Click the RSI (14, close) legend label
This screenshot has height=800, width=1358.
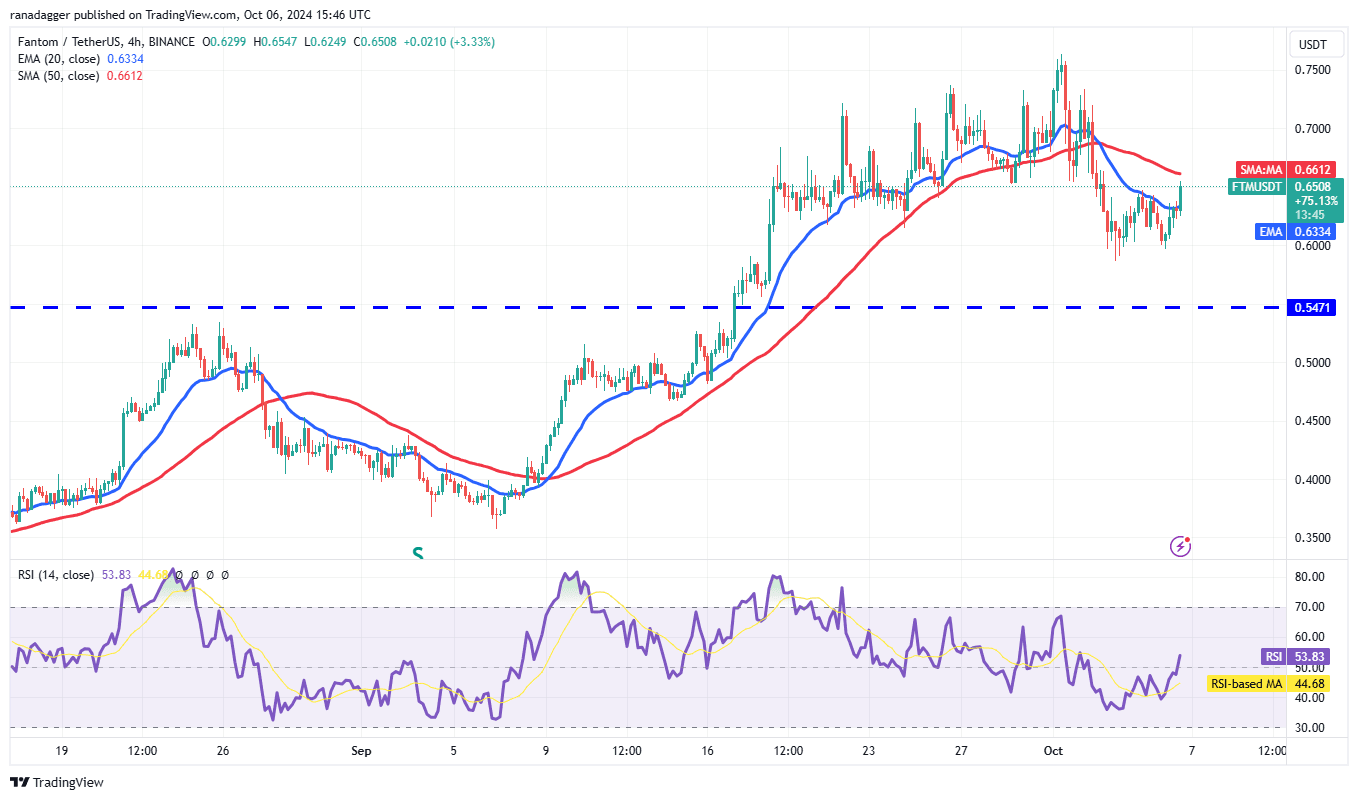[x=56, y=575]
